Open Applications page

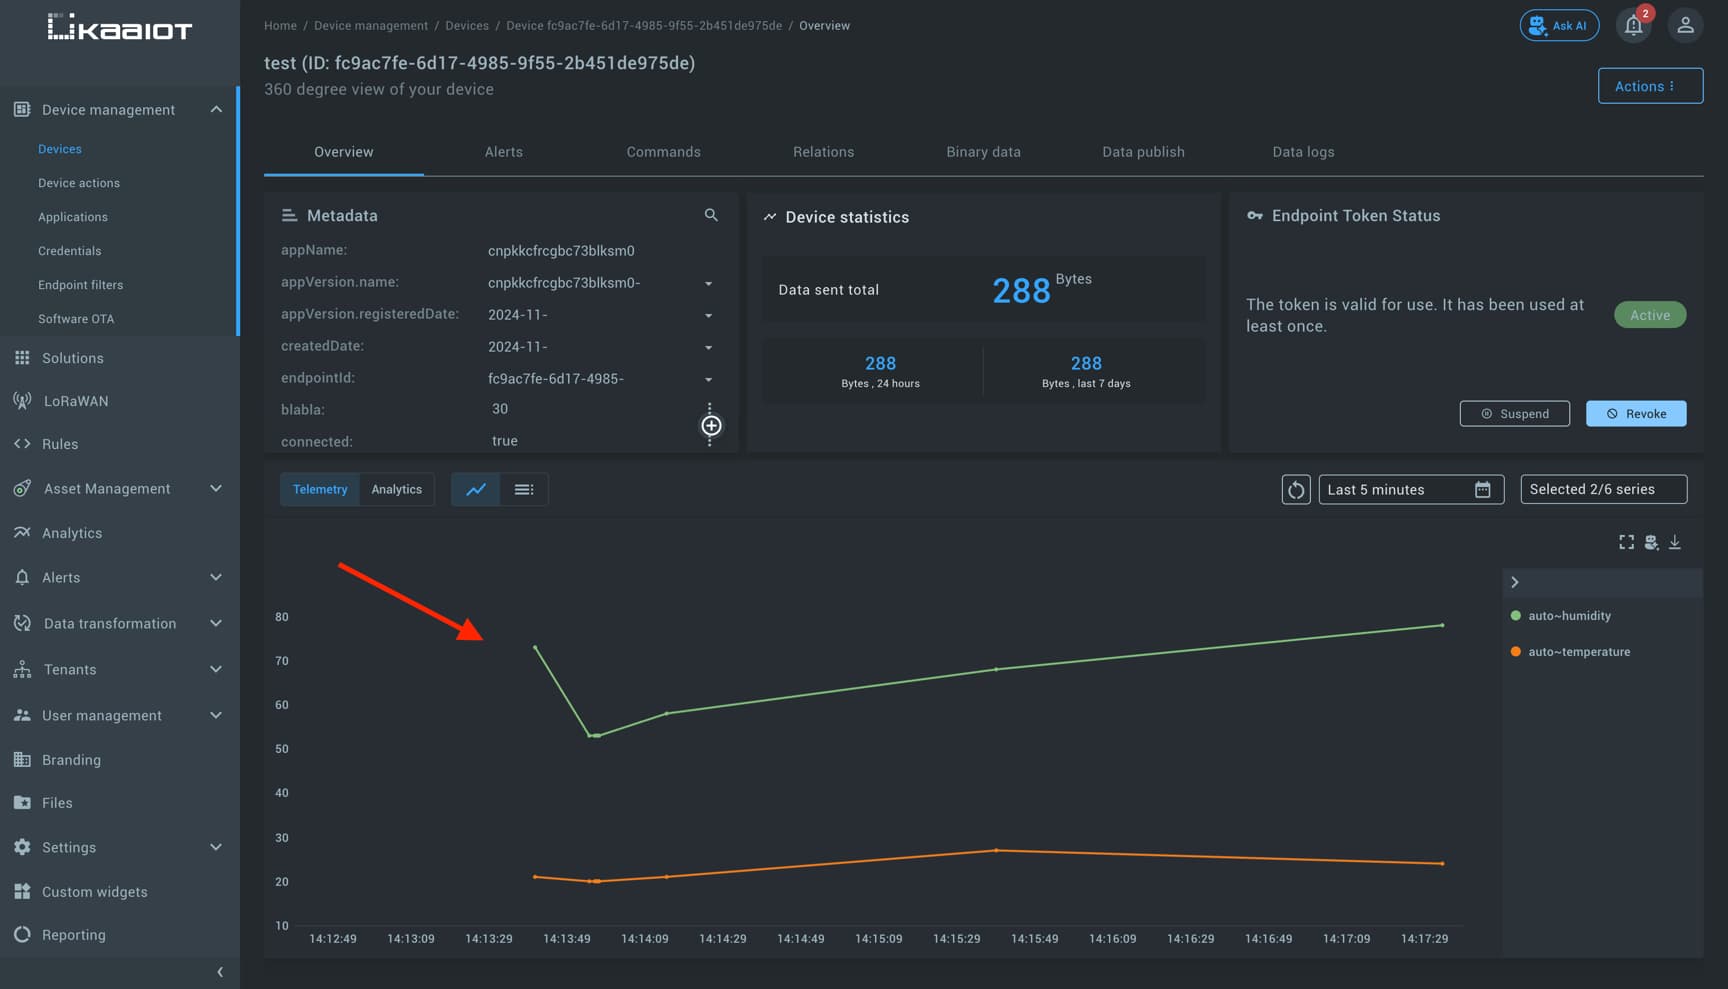[73, 217]
